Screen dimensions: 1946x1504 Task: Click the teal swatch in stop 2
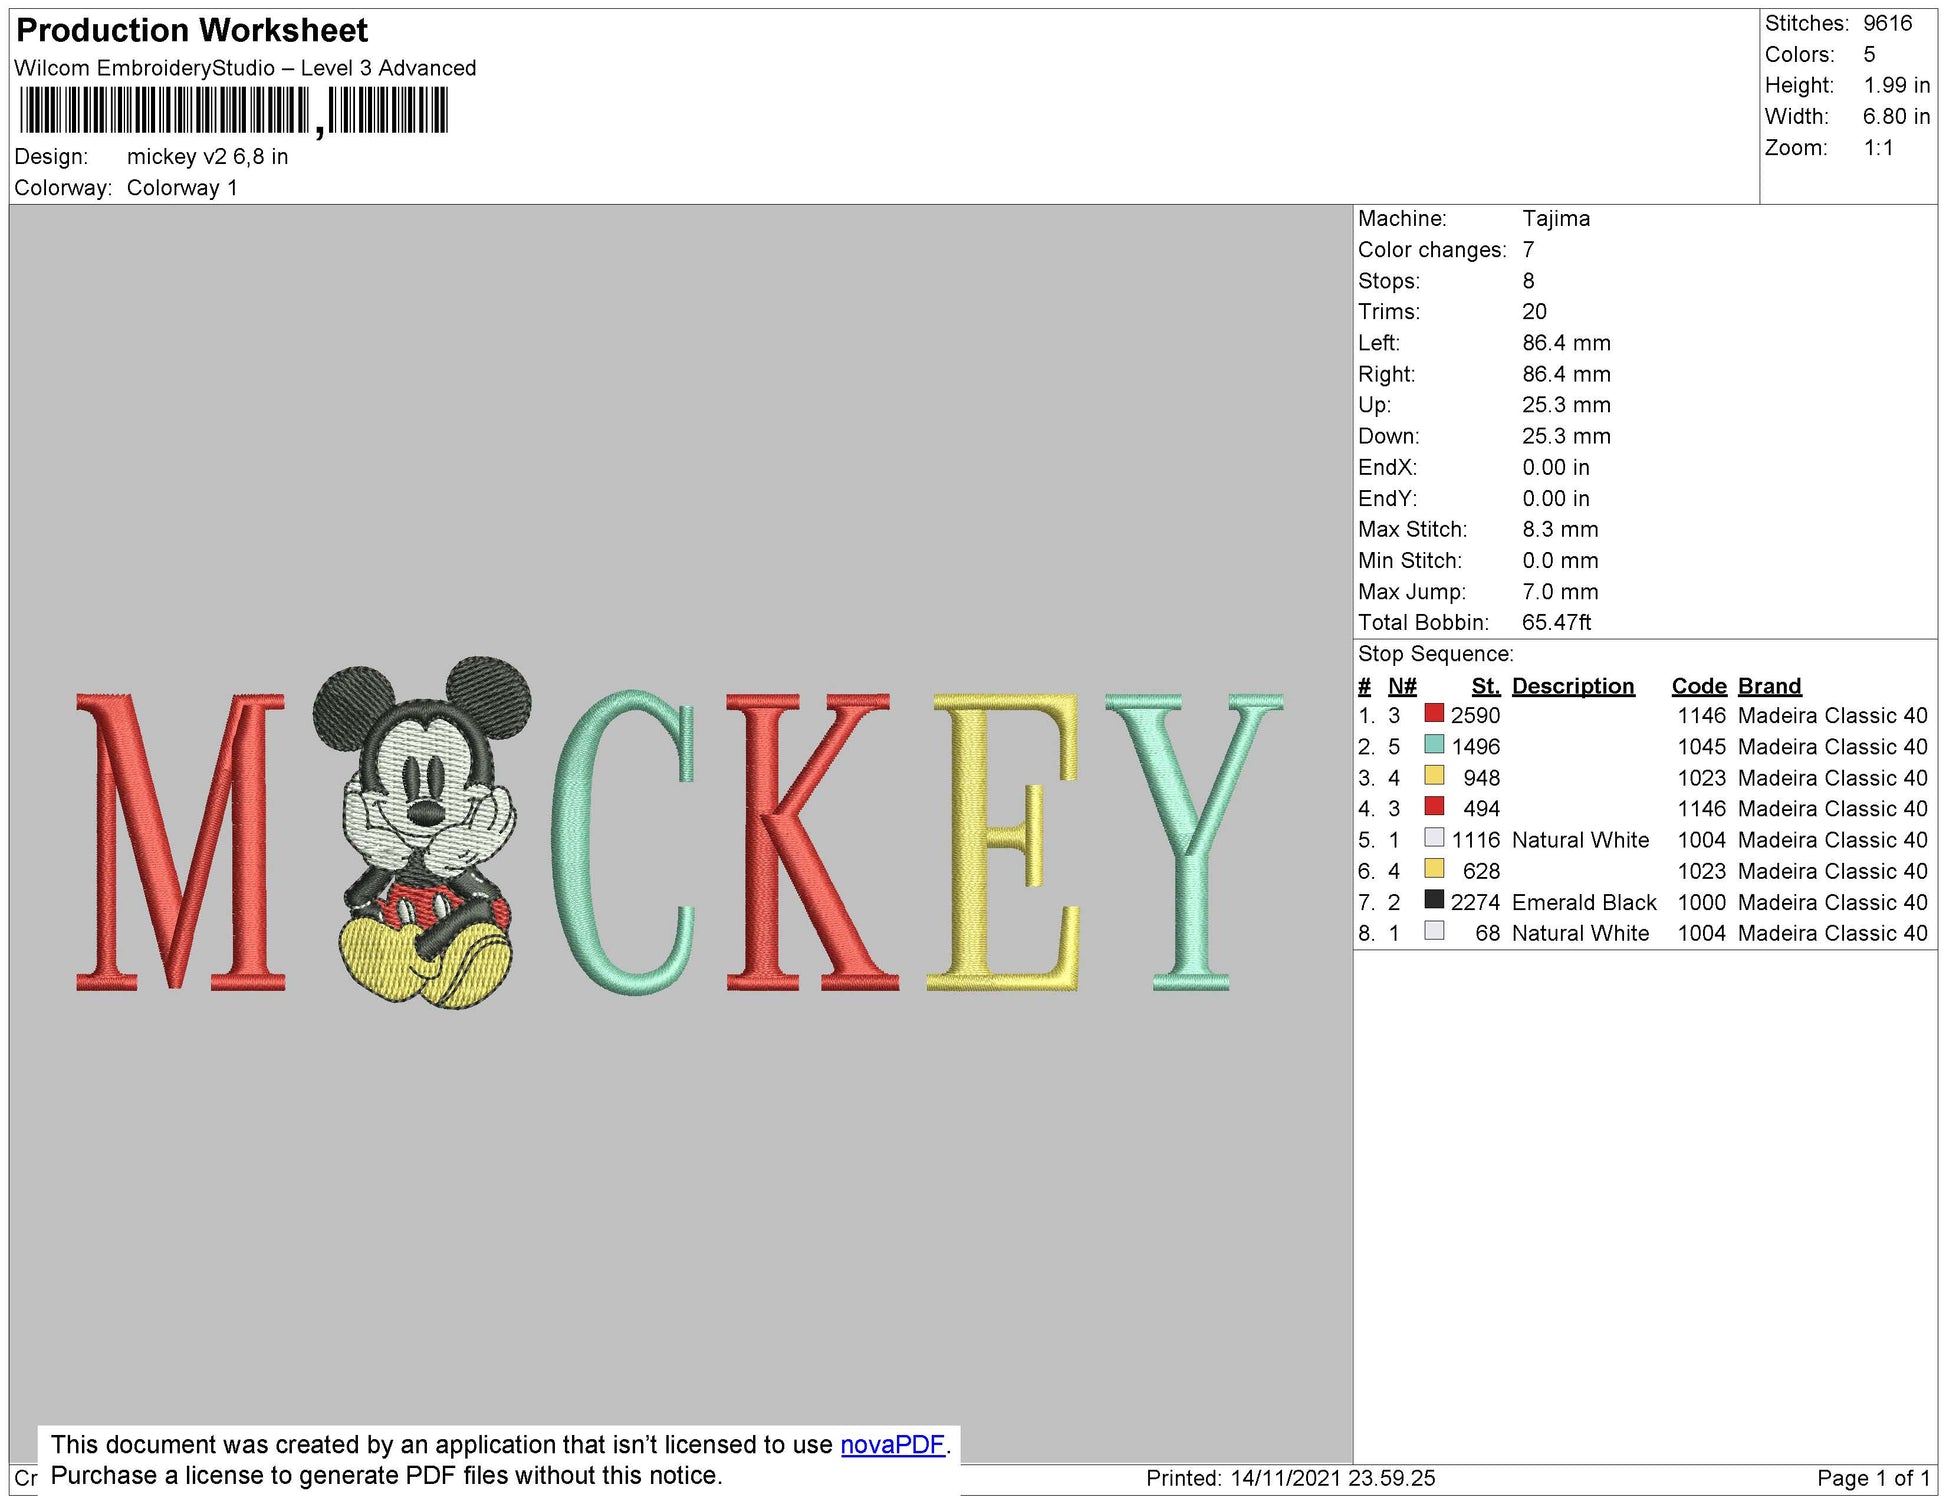click(1434, 744)
